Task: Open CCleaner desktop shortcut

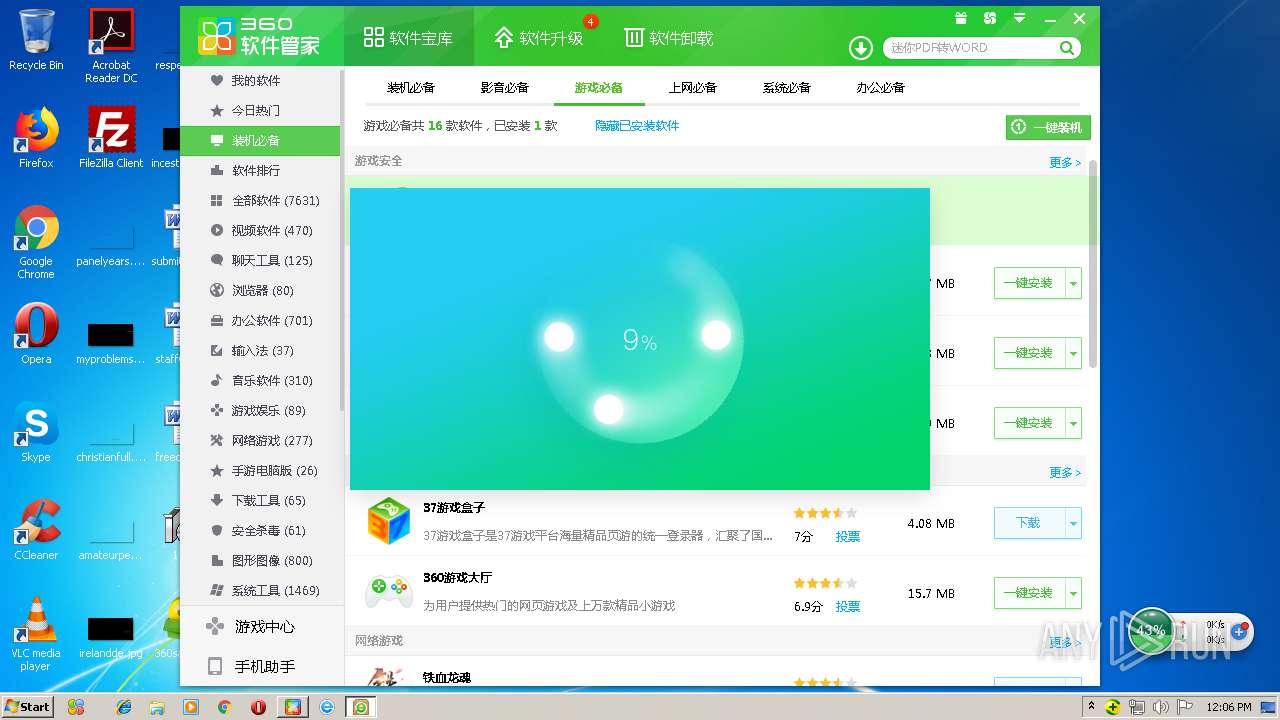Action: pos(36,529)
